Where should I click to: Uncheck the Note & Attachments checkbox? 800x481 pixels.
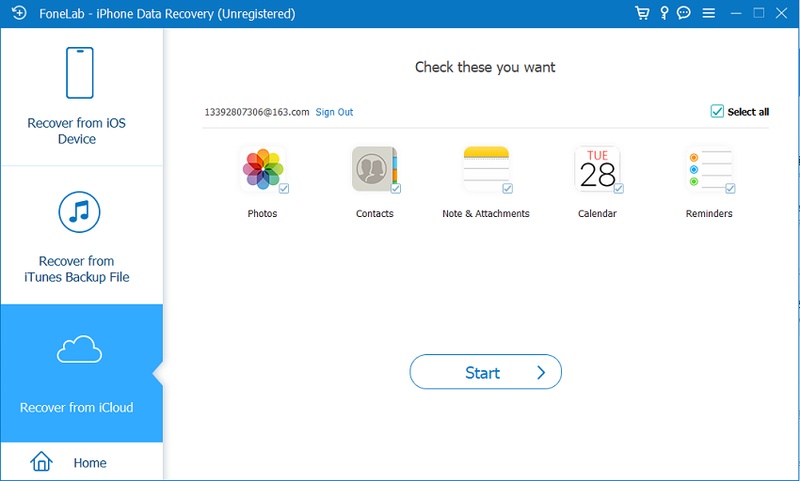tap(507, 189)
